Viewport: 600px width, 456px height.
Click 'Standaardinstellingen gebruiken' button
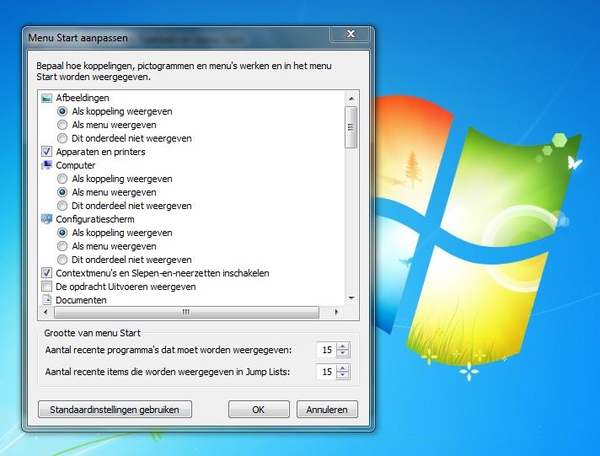click(x=115, y=409)
